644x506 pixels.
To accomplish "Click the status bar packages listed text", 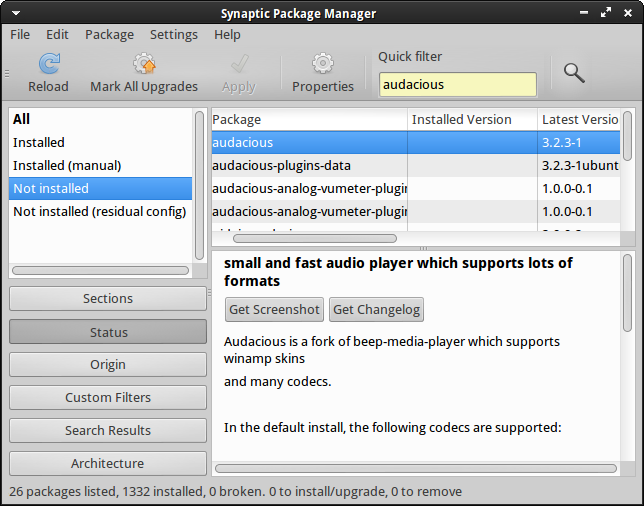I will click(x=235, y=492).
